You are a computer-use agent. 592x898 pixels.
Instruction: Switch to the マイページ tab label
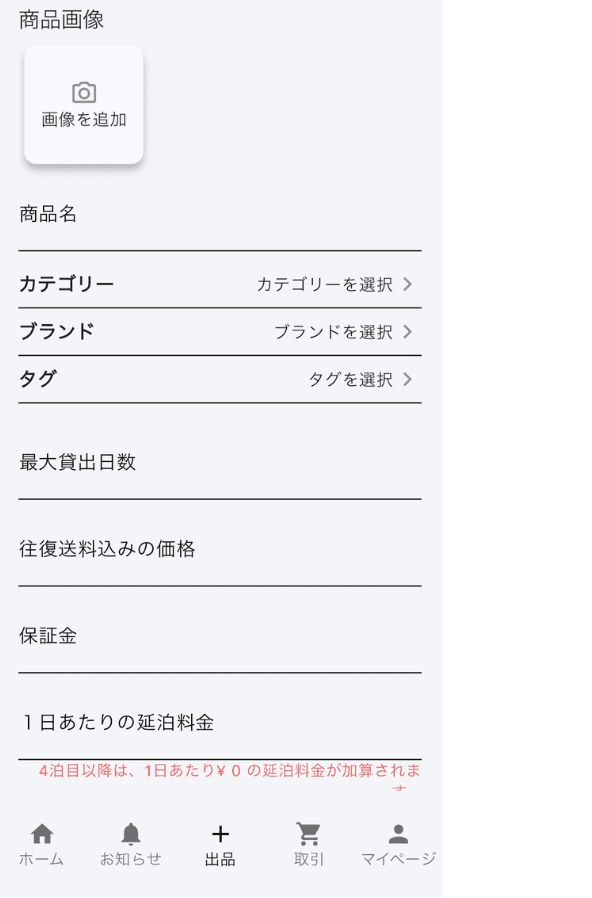[398, 859]
